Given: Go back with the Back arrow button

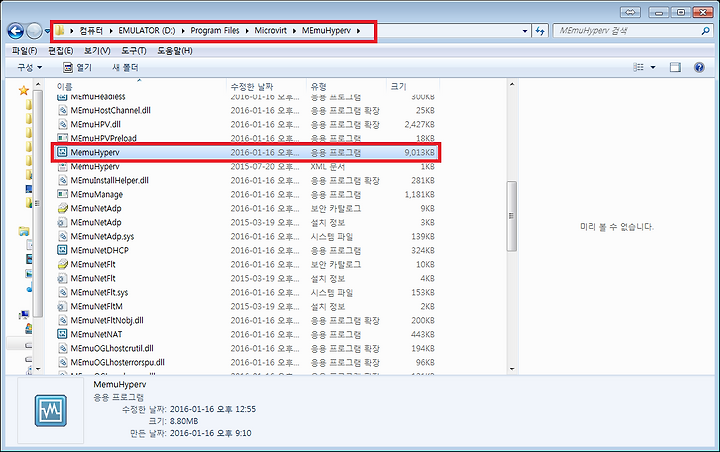Looking at the screenshot, I should point(15,31).
